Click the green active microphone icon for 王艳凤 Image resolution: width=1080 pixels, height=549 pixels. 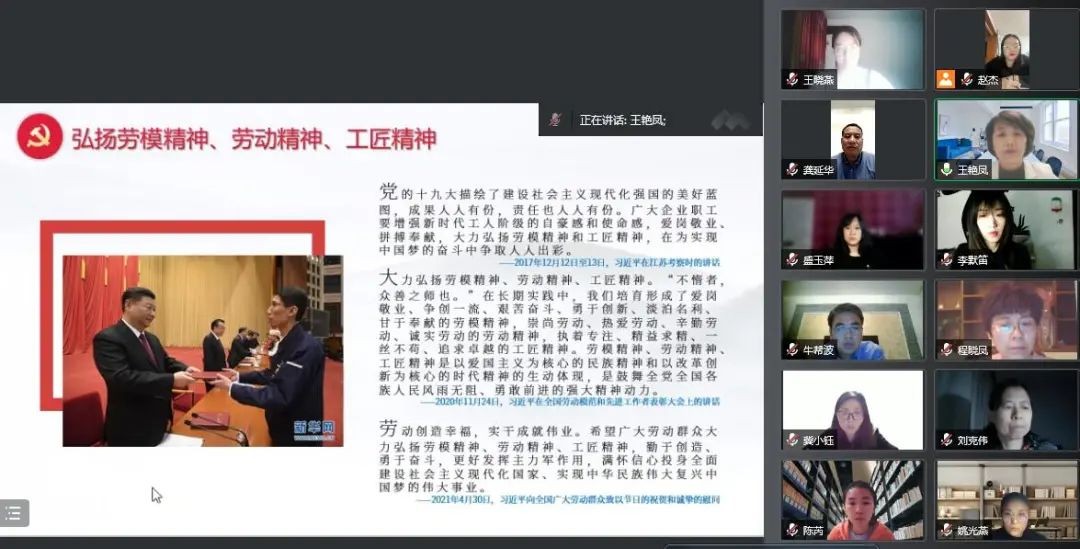(x=946, y=170)
